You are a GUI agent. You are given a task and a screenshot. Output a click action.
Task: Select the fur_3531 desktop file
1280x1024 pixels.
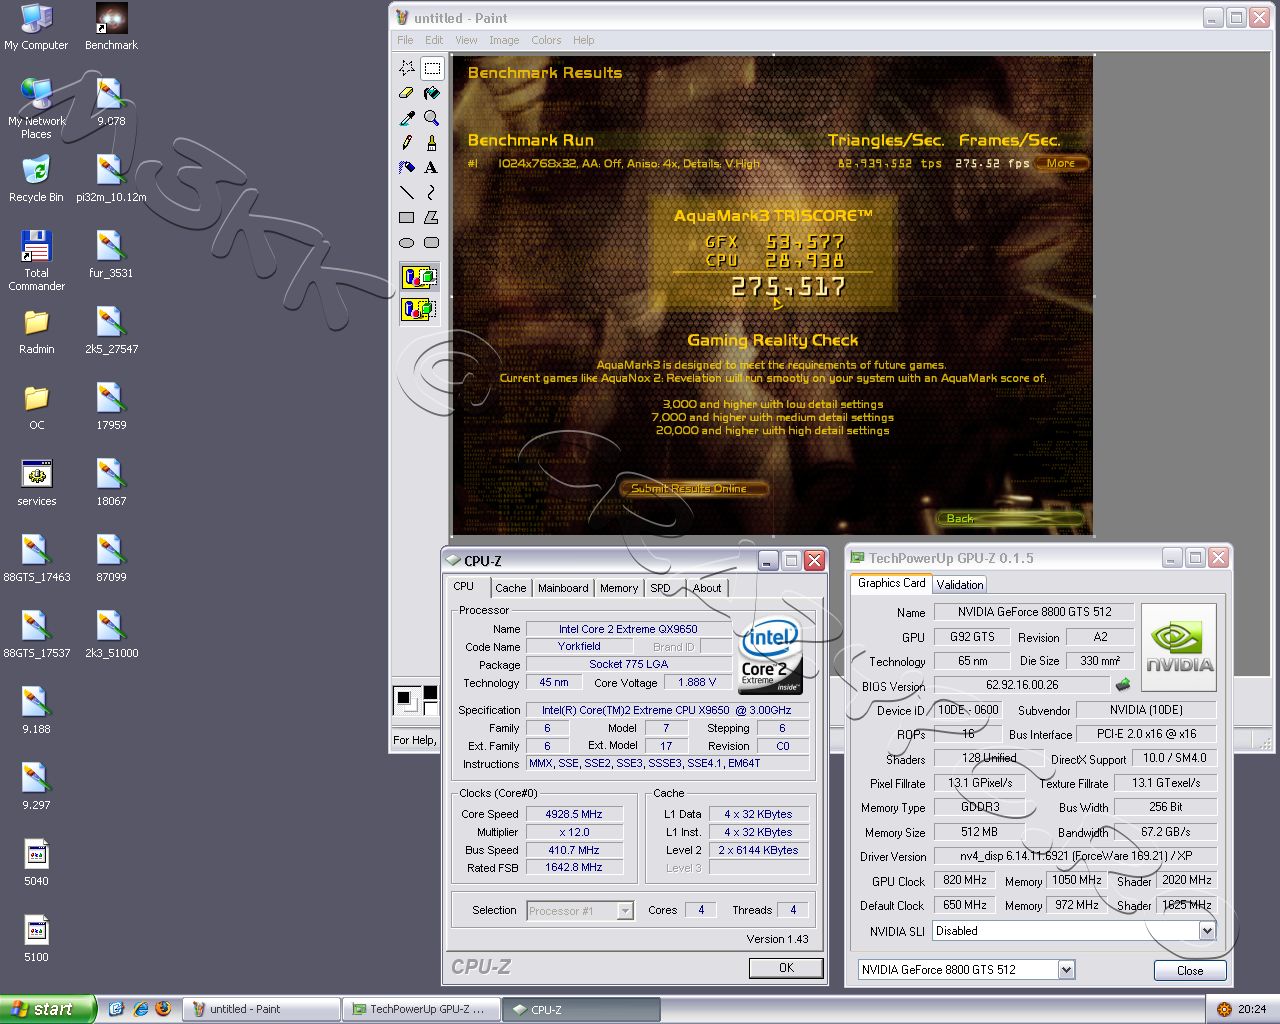click(x=111, y=255)
